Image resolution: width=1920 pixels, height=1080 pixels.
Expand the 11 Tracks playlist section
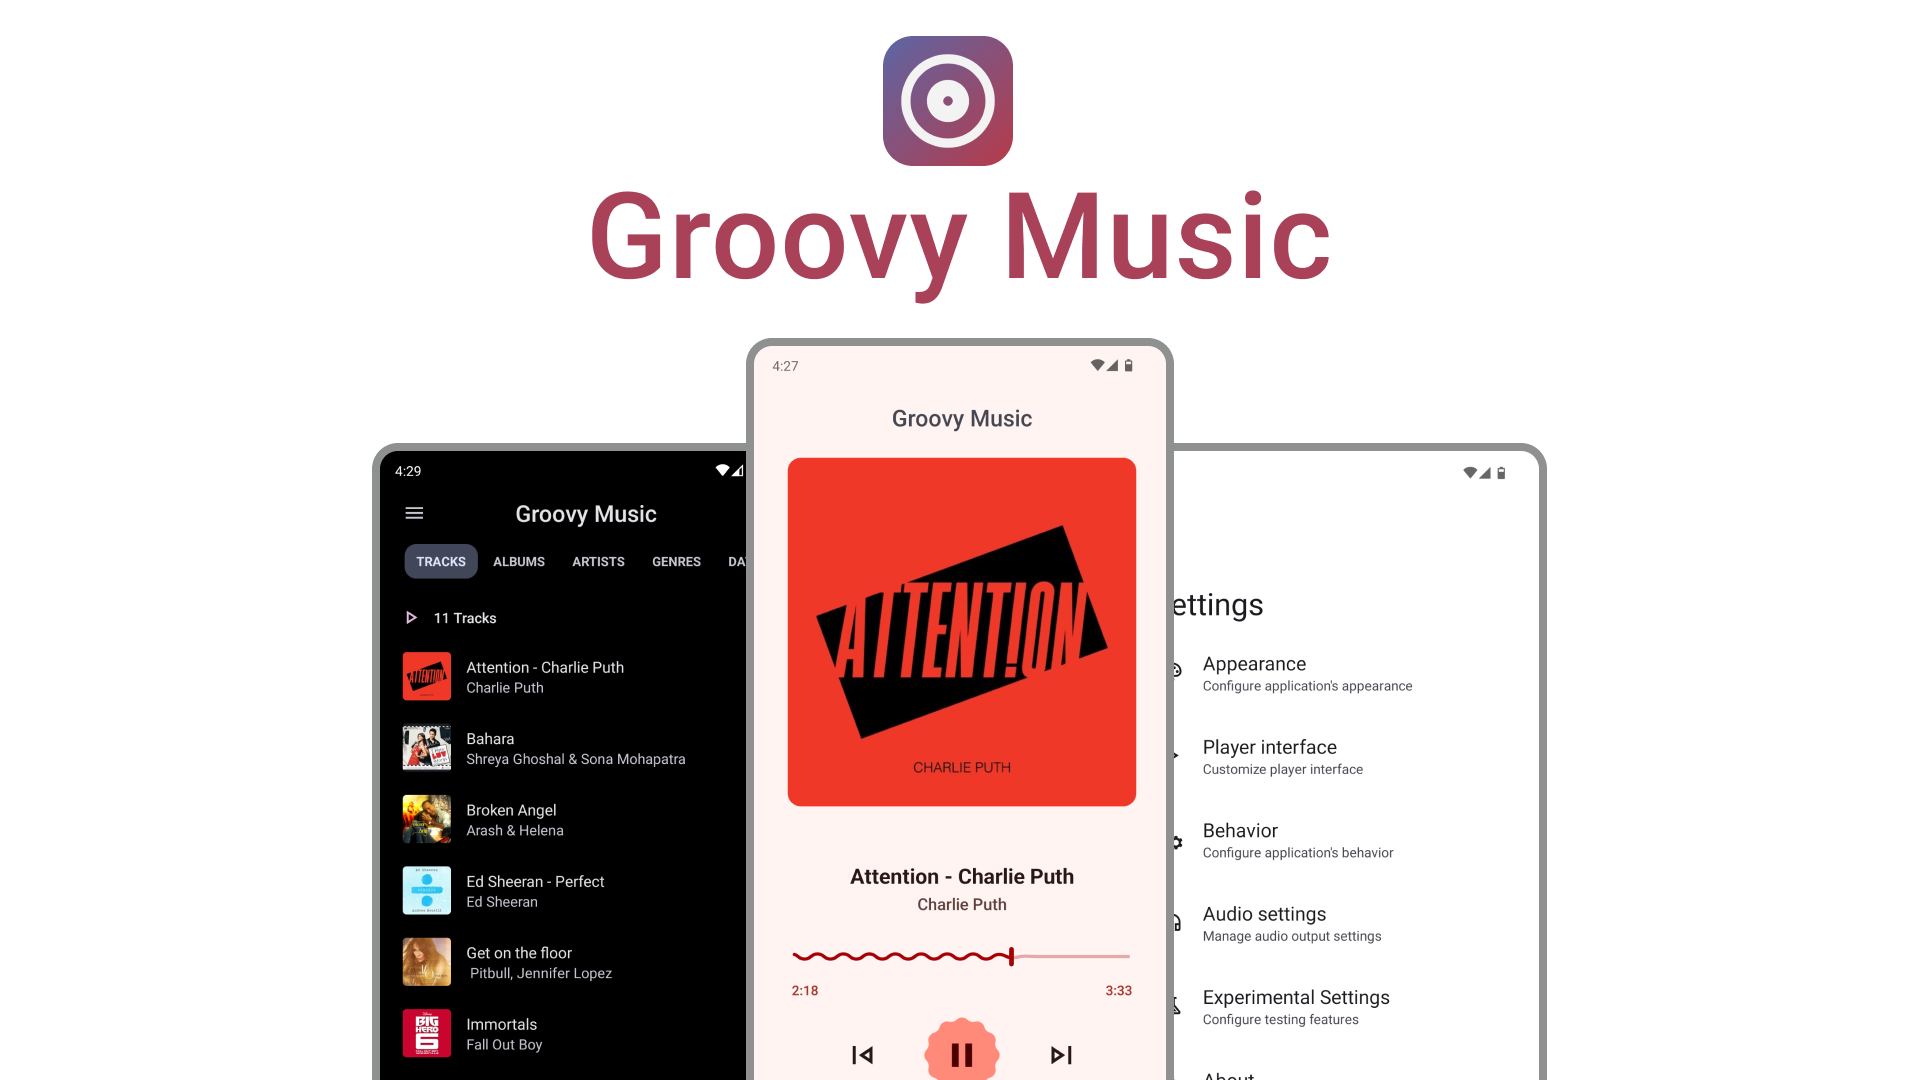click(414, 617)
